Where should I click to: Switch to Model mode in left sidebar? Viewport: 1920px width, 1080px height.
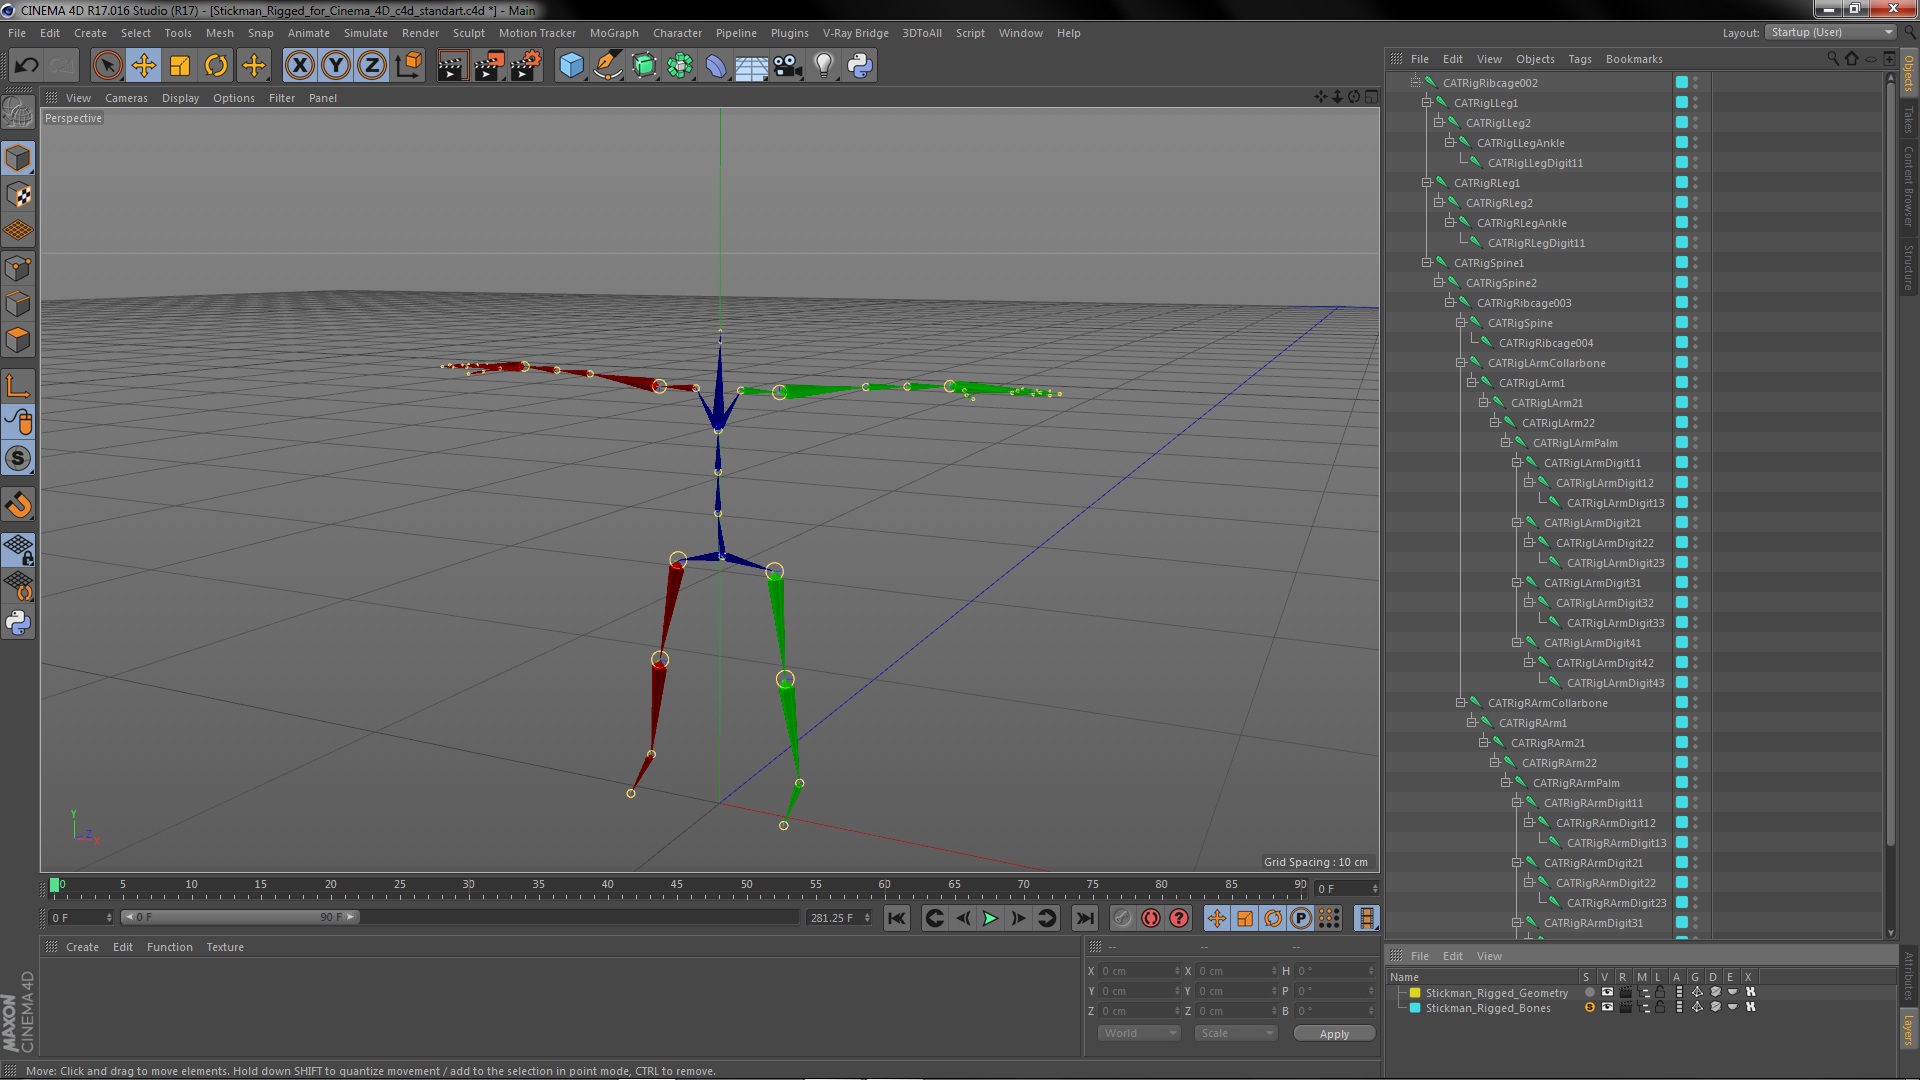pos(18,158)
